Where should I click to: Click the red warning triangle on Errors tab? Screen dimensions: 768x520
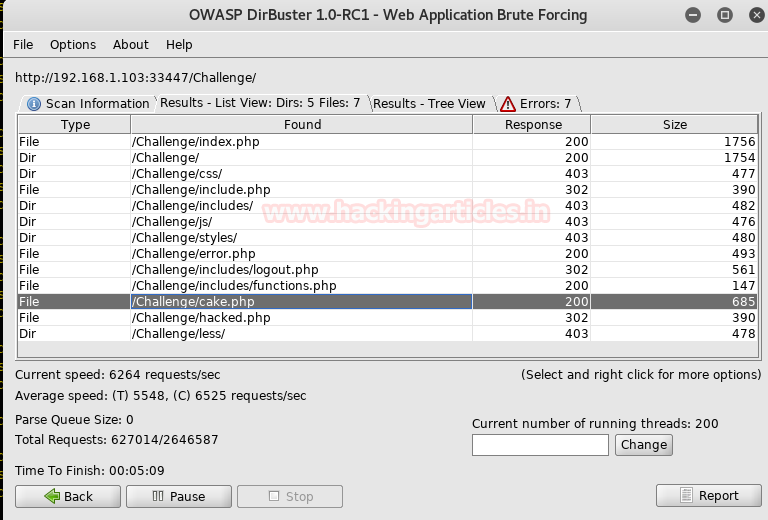pos(508,104)
